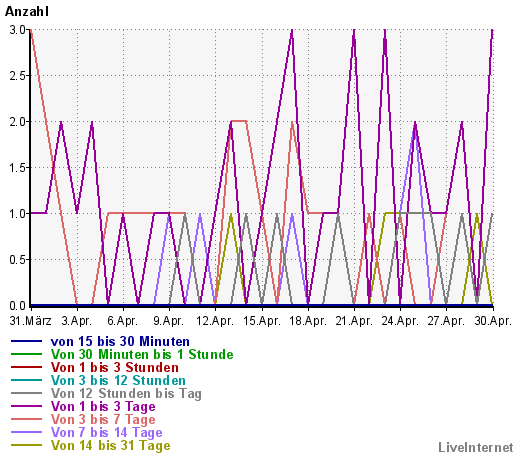Click the 'Von 3 bis 12 Stunden' legend label
The height and width of the screenshot is (457, 520).
[118, 380]
